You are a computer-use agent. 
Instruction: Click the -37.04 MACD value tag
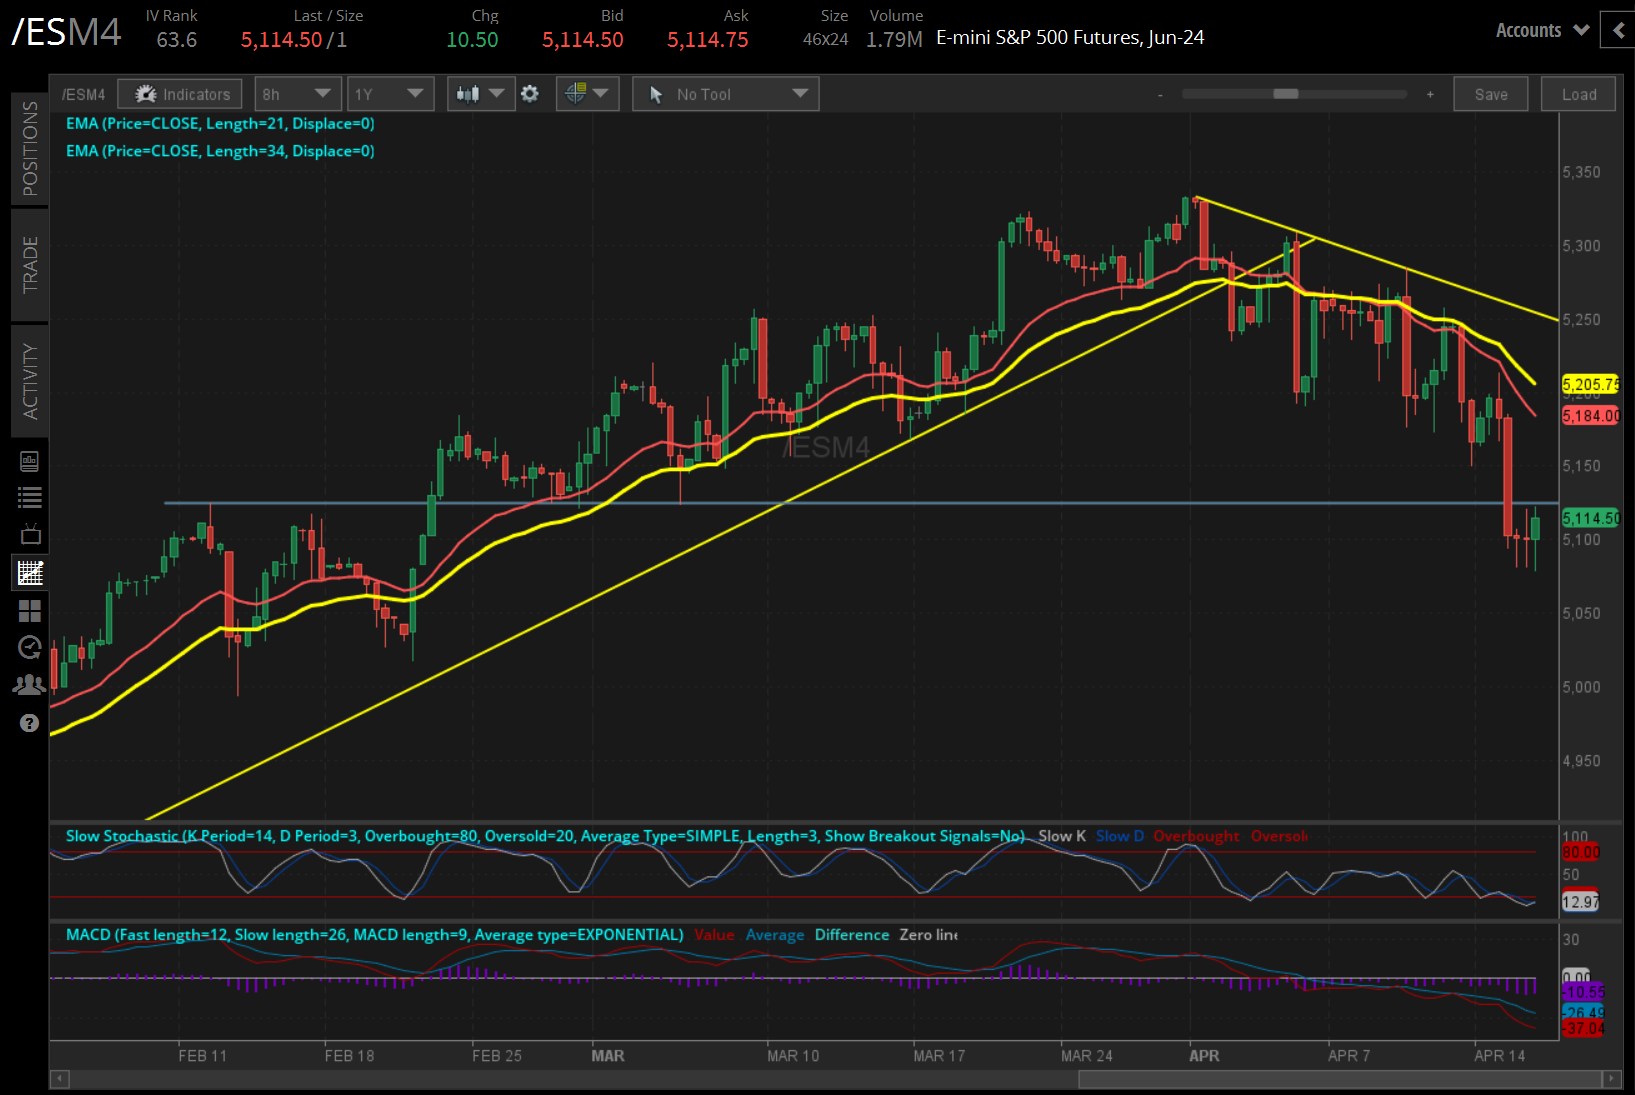click(x=1583, y=1028)
